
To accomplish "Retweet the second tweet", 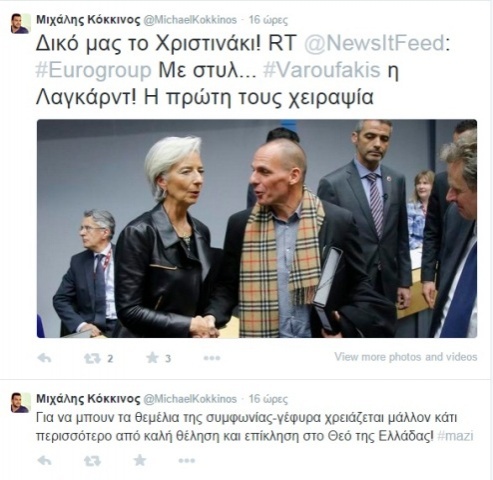I will pos(92,461).
